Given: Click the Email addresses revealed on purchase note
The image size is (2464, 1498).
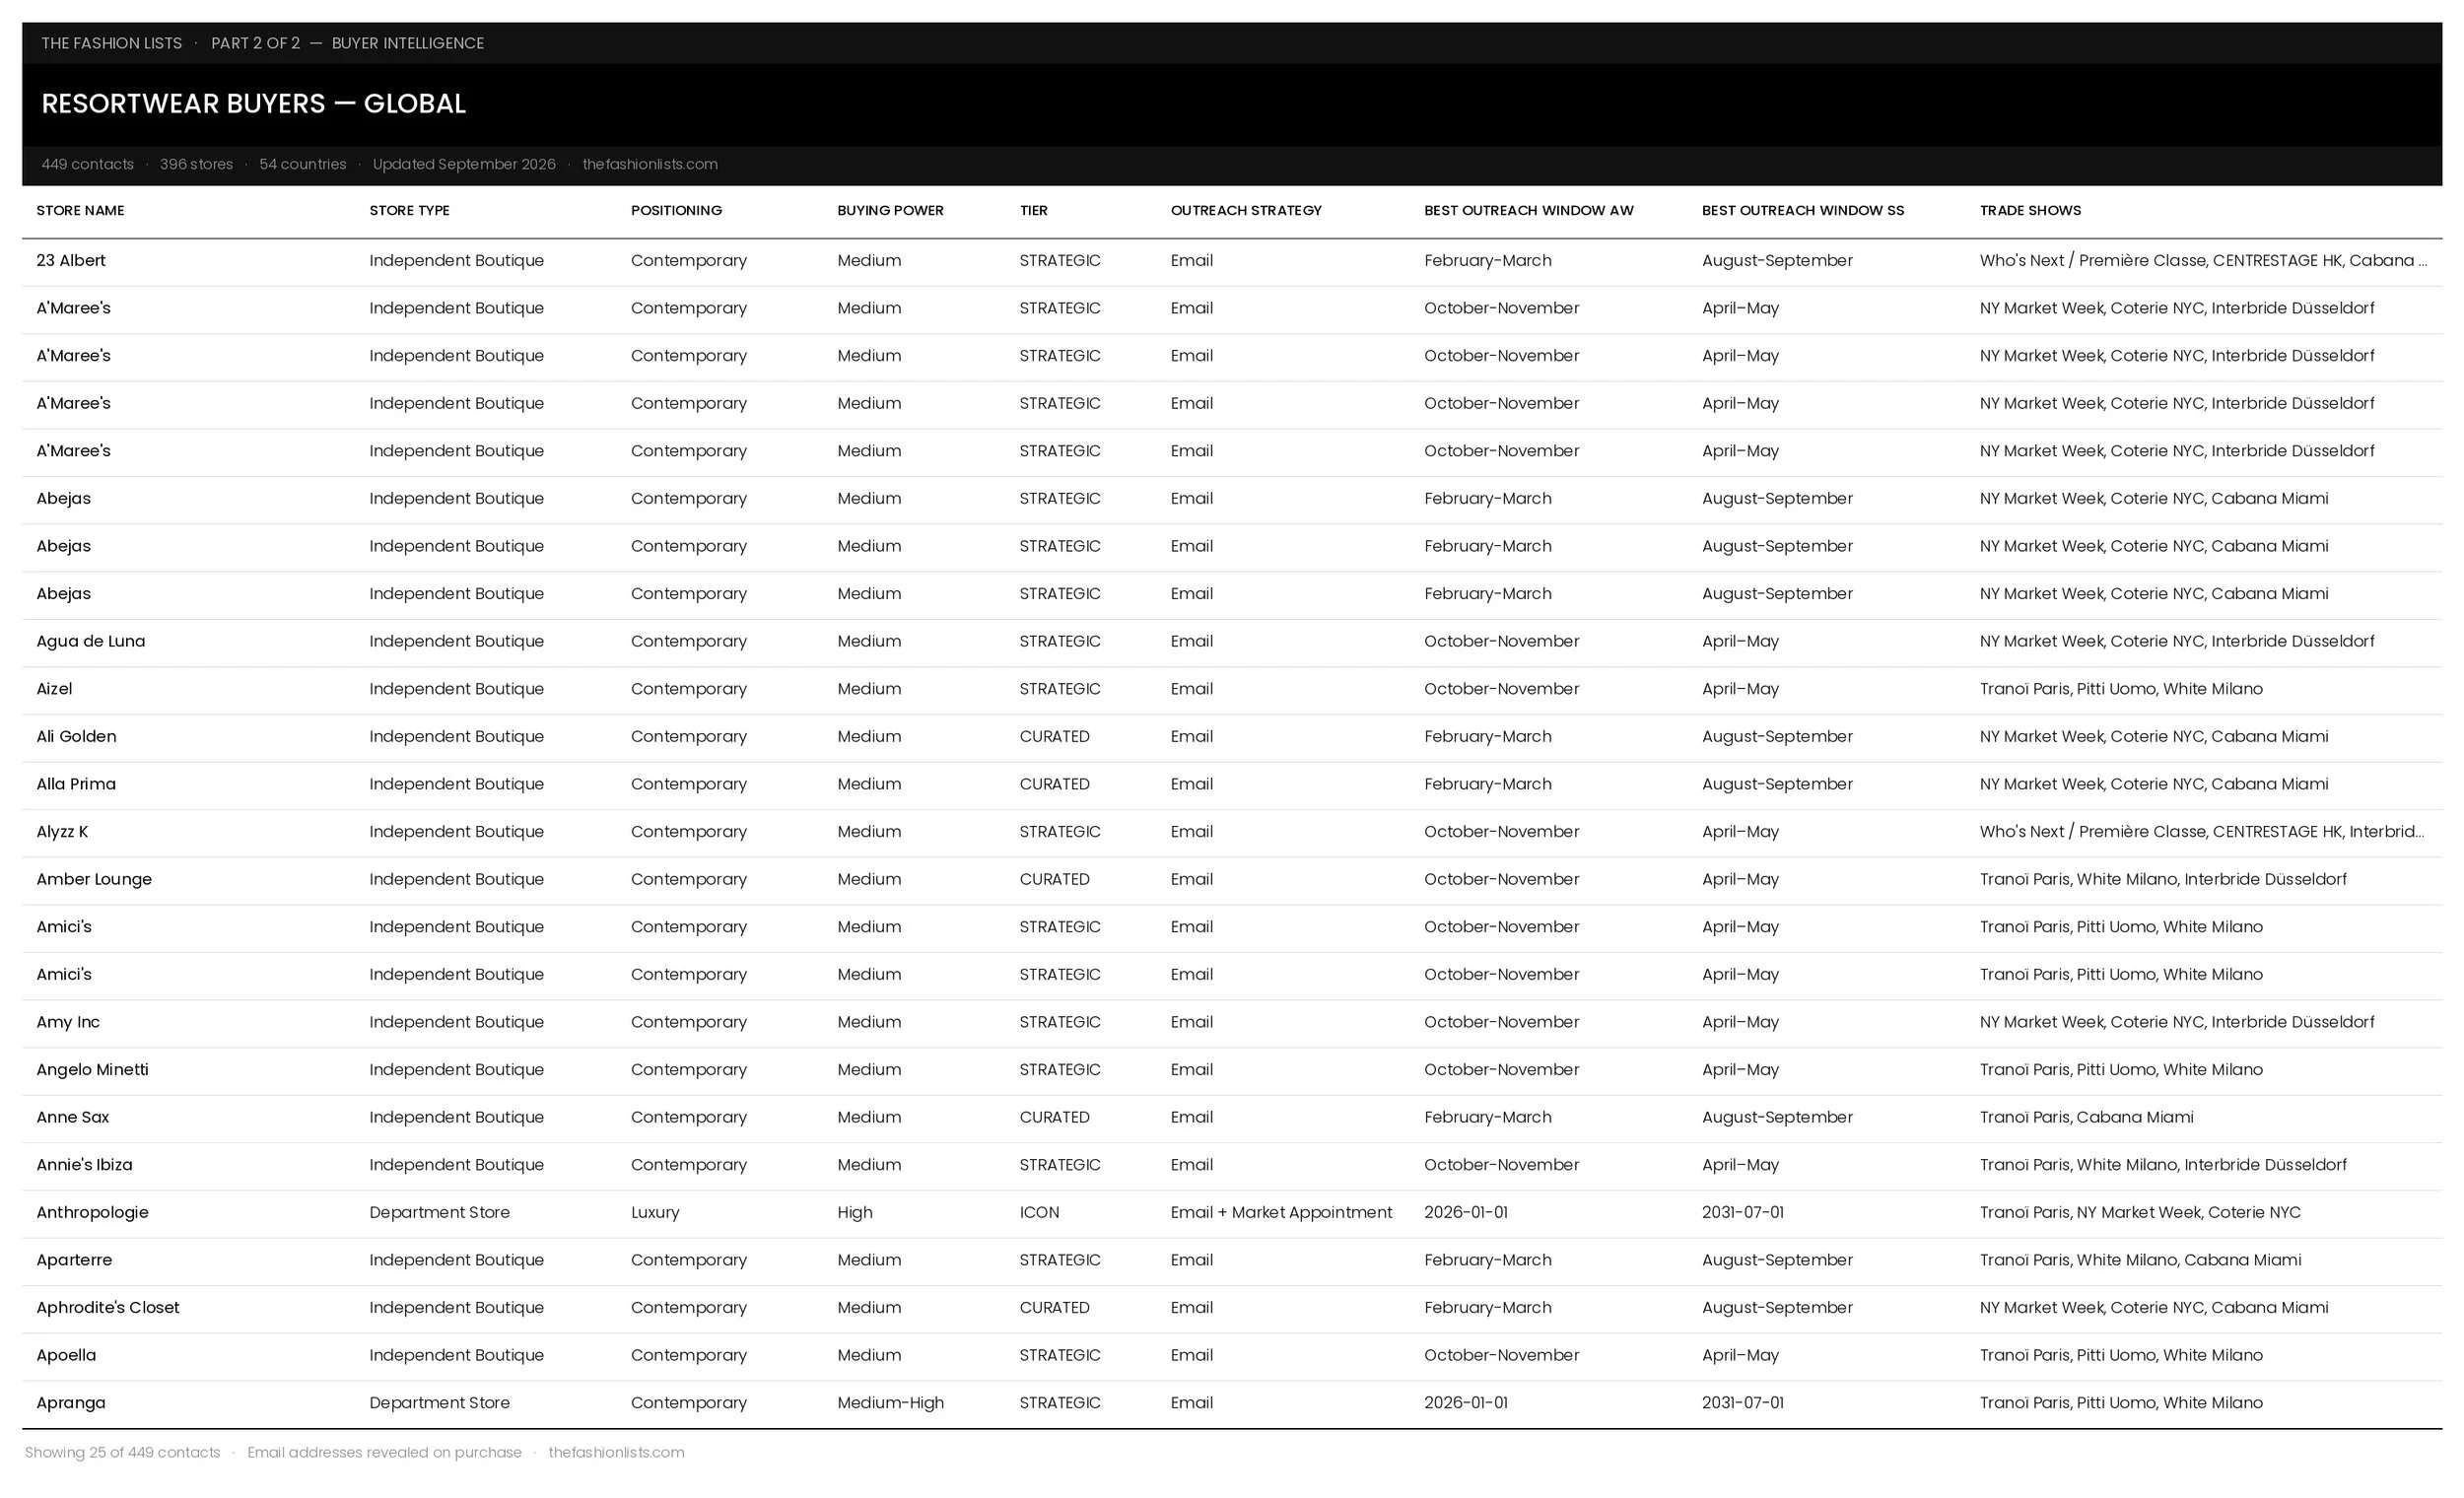Looking at the screenshot, I should click(384, 1452).
